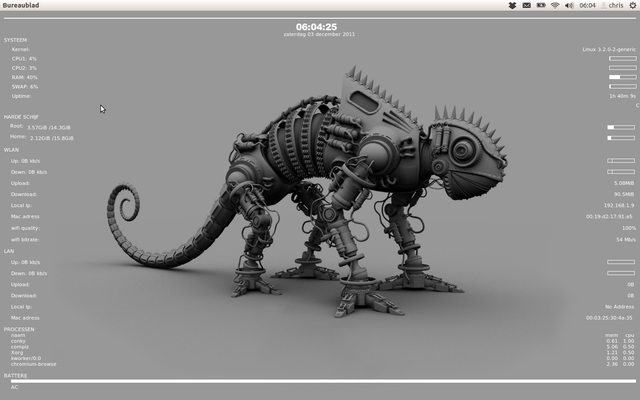
Task: Click the 'chromium-browse' process row
Action: 33,364
